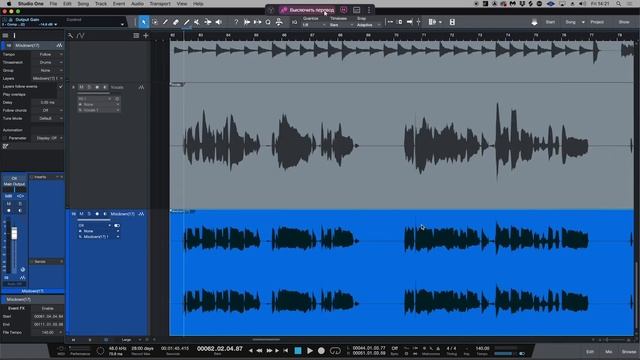
Task: Open the Tempo Follow dropdown
Action: point(48,54)
